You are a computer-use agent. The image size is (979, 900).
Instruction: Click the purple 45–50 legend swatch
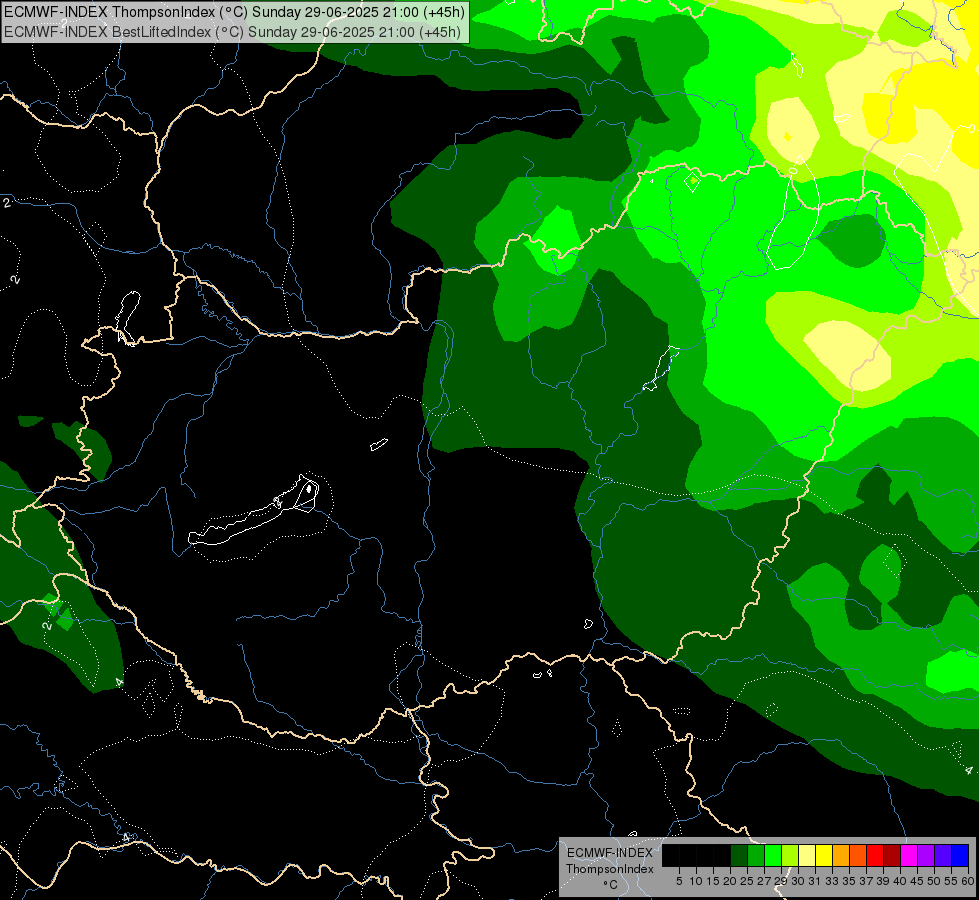(926, 855)
